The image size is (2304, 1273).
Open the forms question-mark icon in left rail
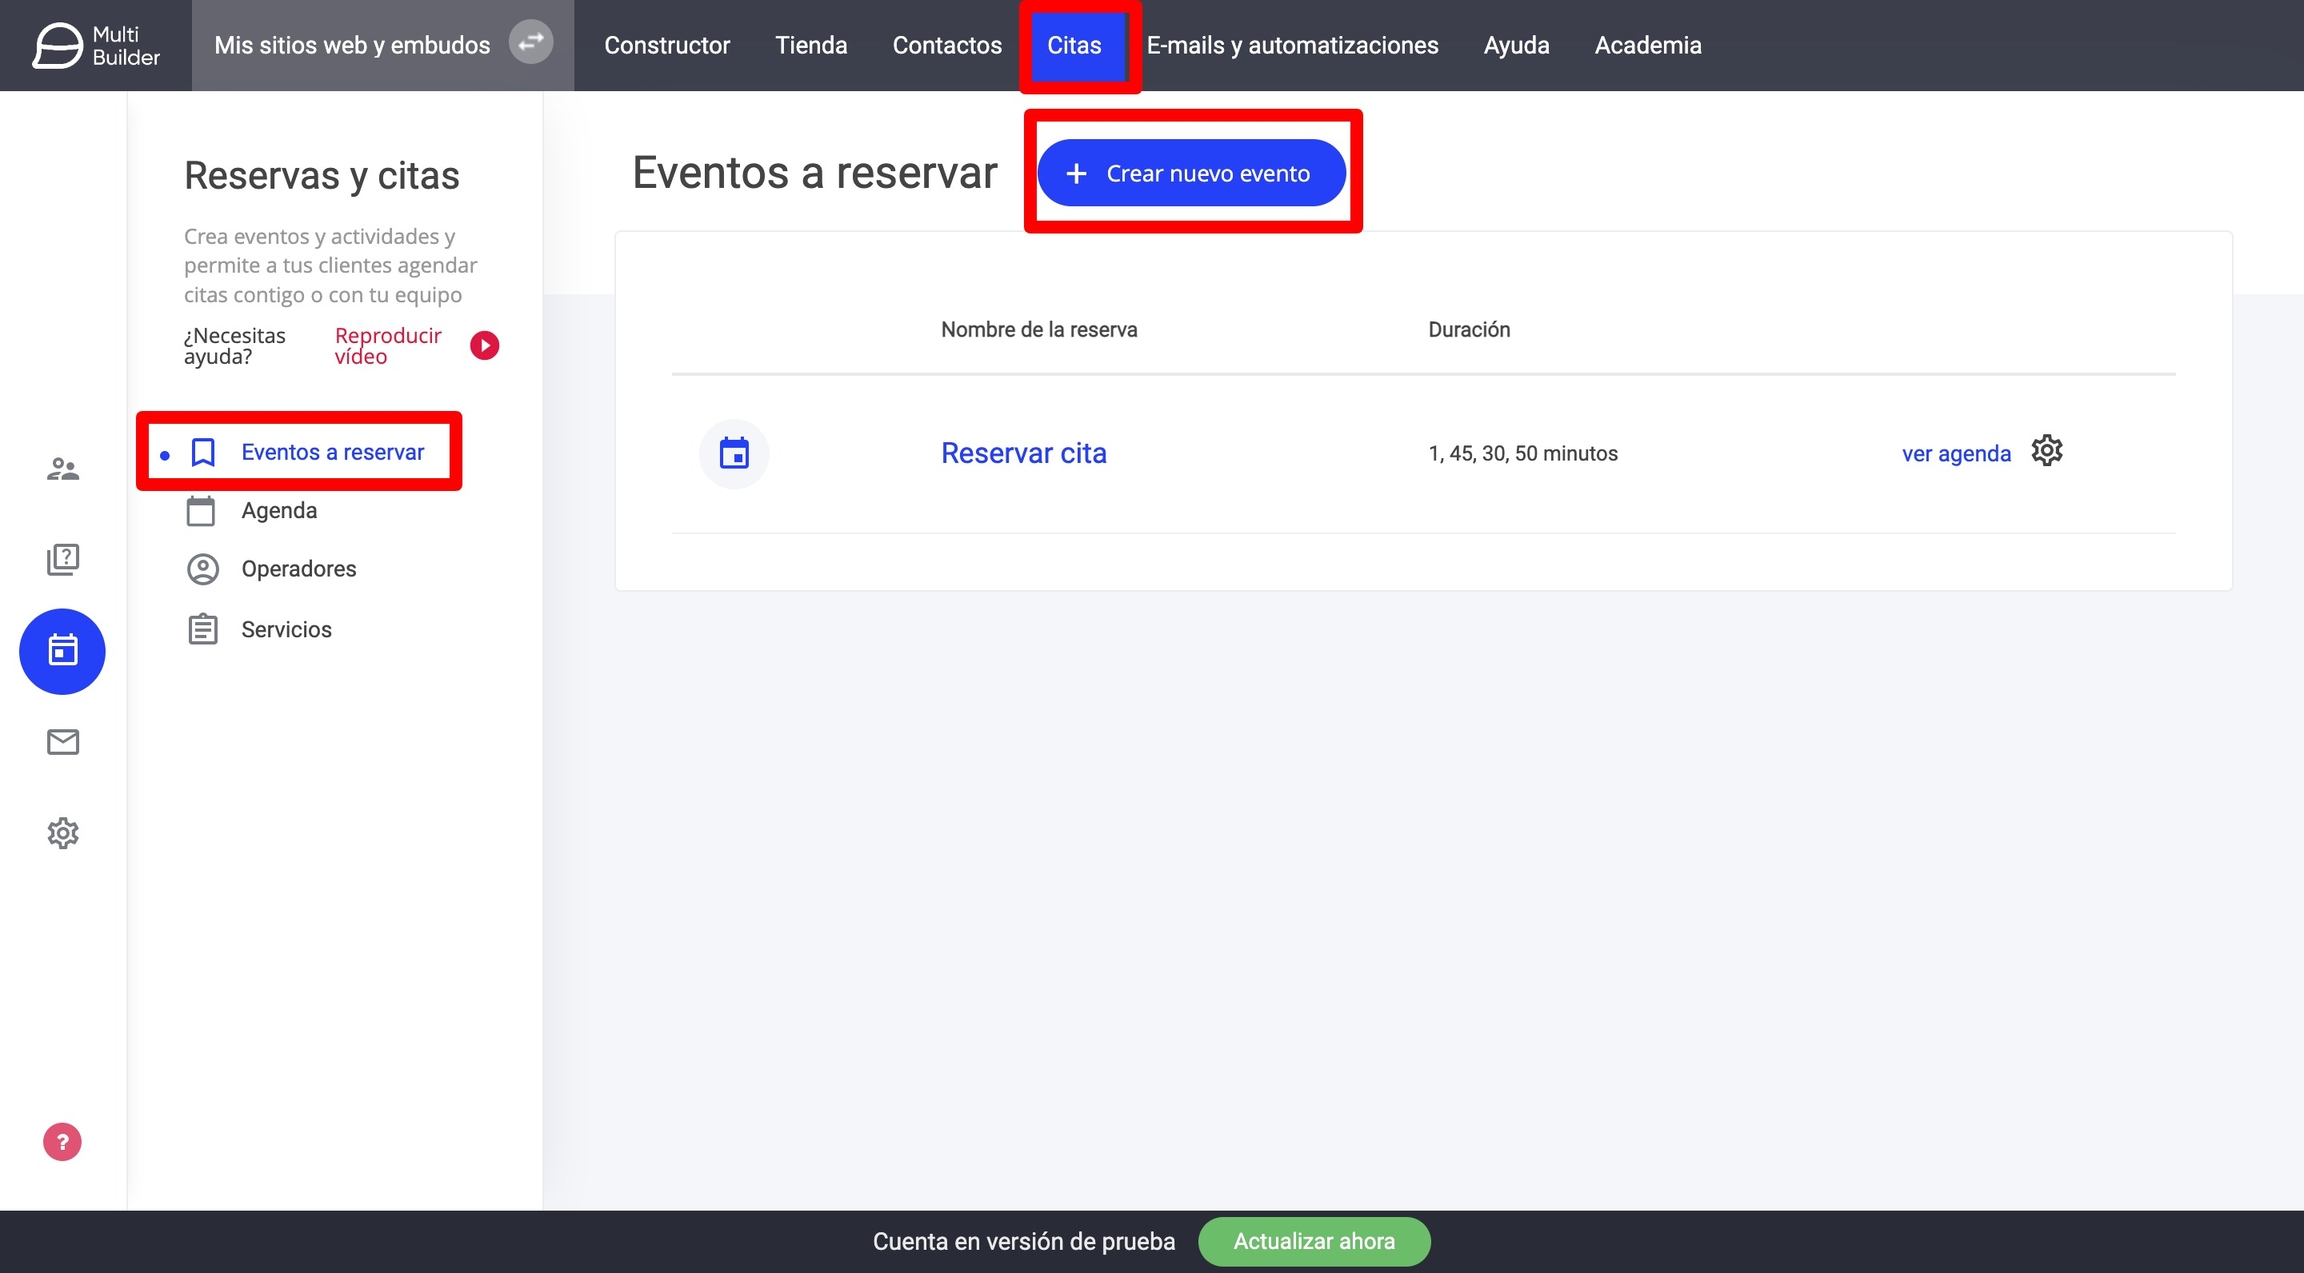63,559
